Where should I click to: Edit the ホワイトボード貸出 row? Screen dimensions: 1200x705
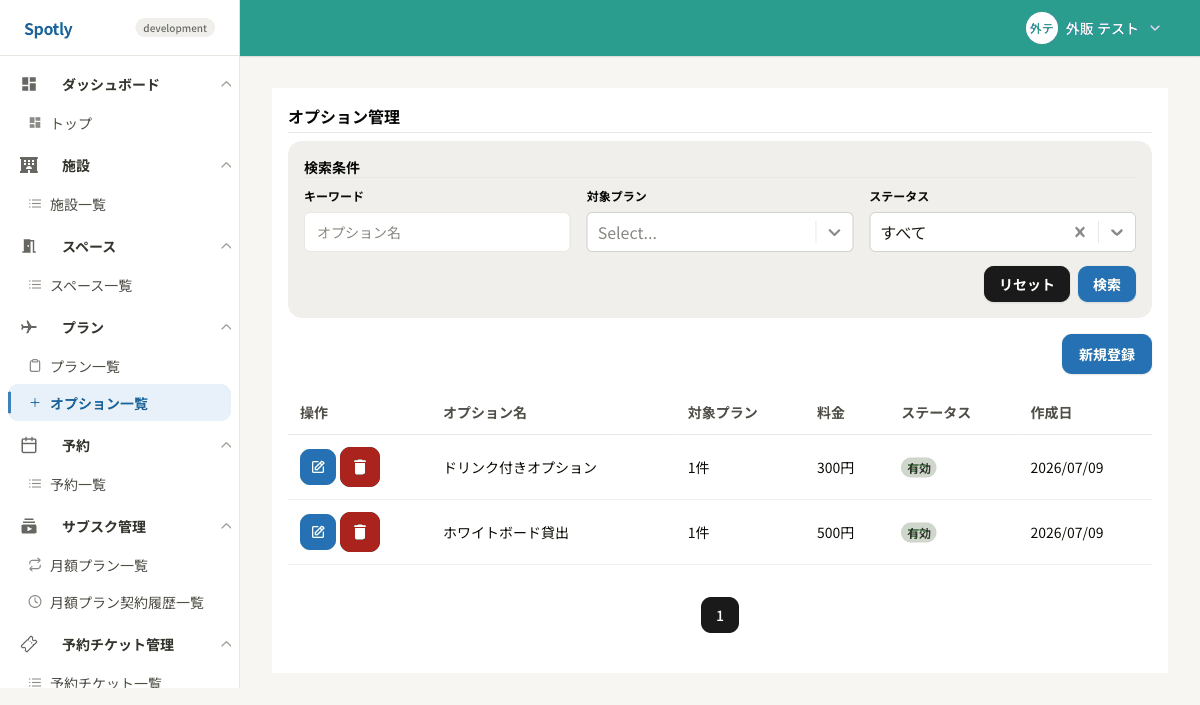[x=318, y=532]
